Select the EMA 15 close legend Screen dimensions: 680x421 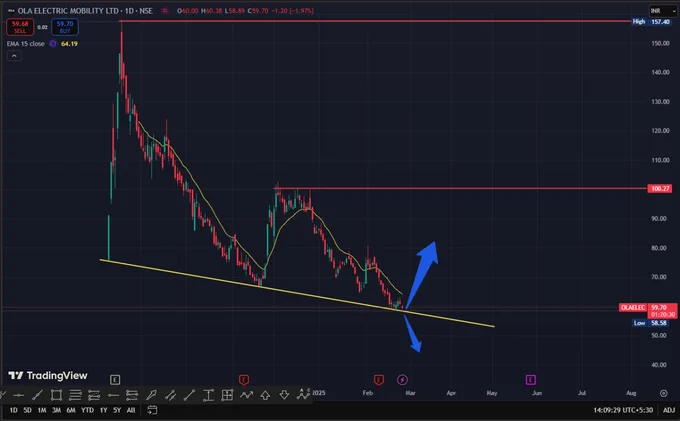pyautogui.click(x=26, y=44)
